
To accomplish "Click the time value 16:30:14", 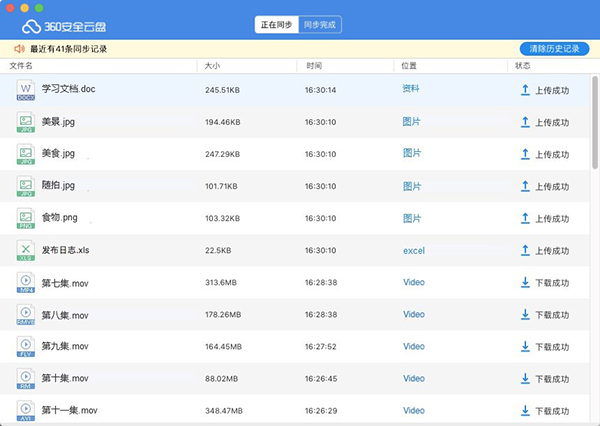I will pos(321,90).
